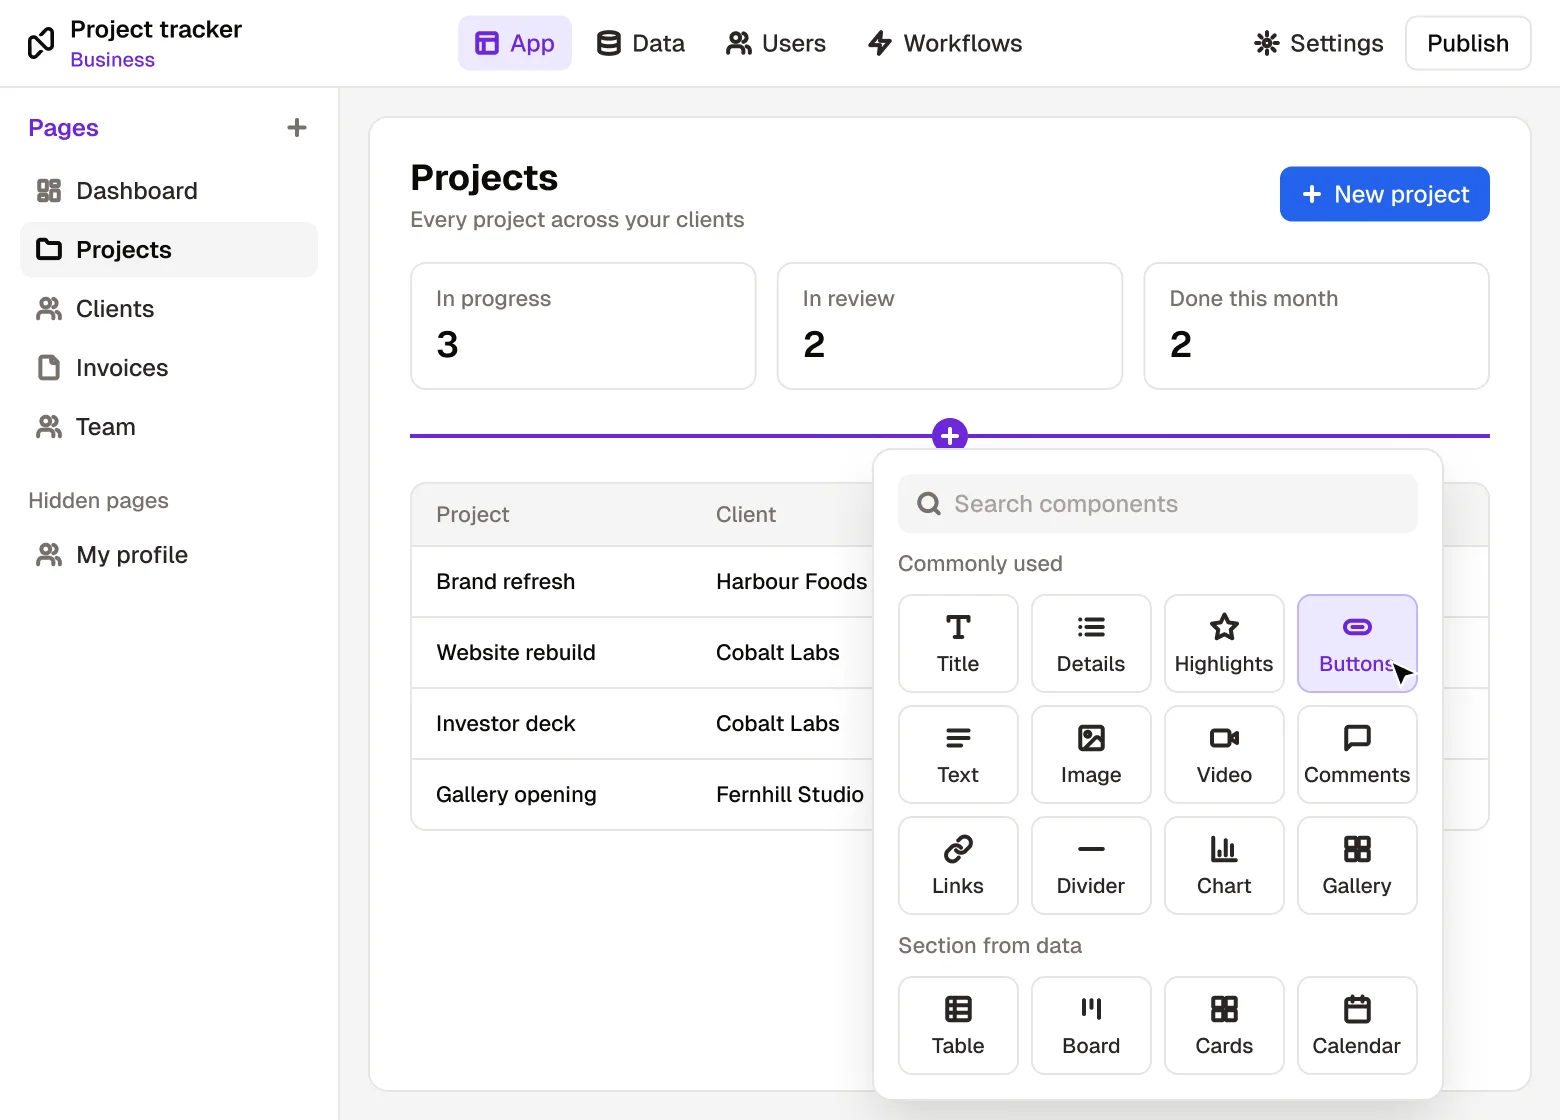Select the Projects page in sidebar

pos(169,250)
